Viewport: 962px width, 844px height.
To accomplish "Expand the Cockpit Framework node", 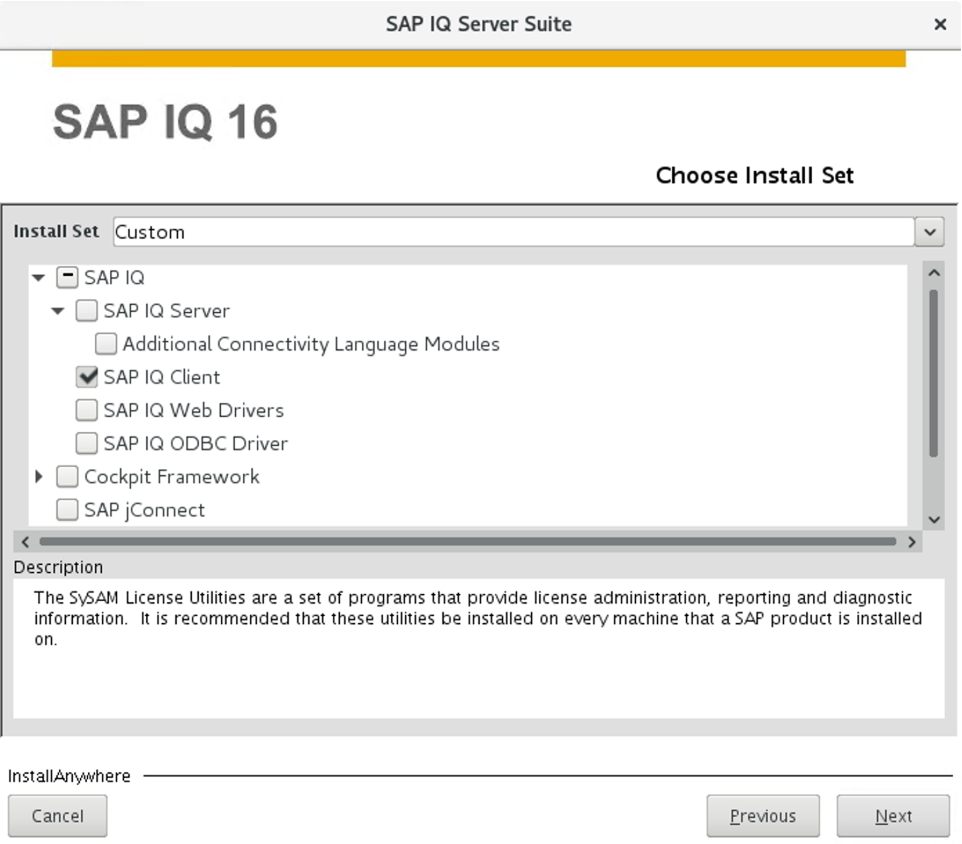I will [39, 477].
